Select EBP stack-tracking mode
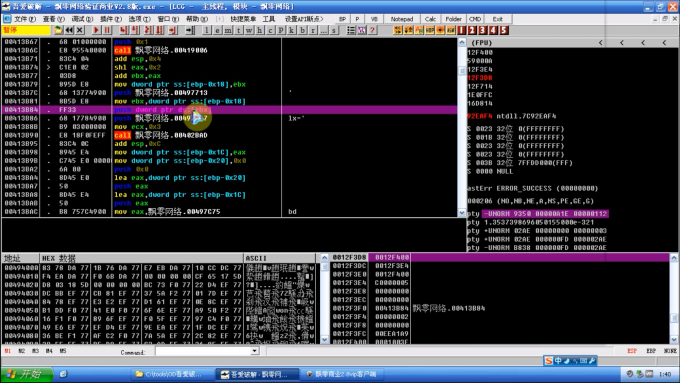 coord(651,351)
